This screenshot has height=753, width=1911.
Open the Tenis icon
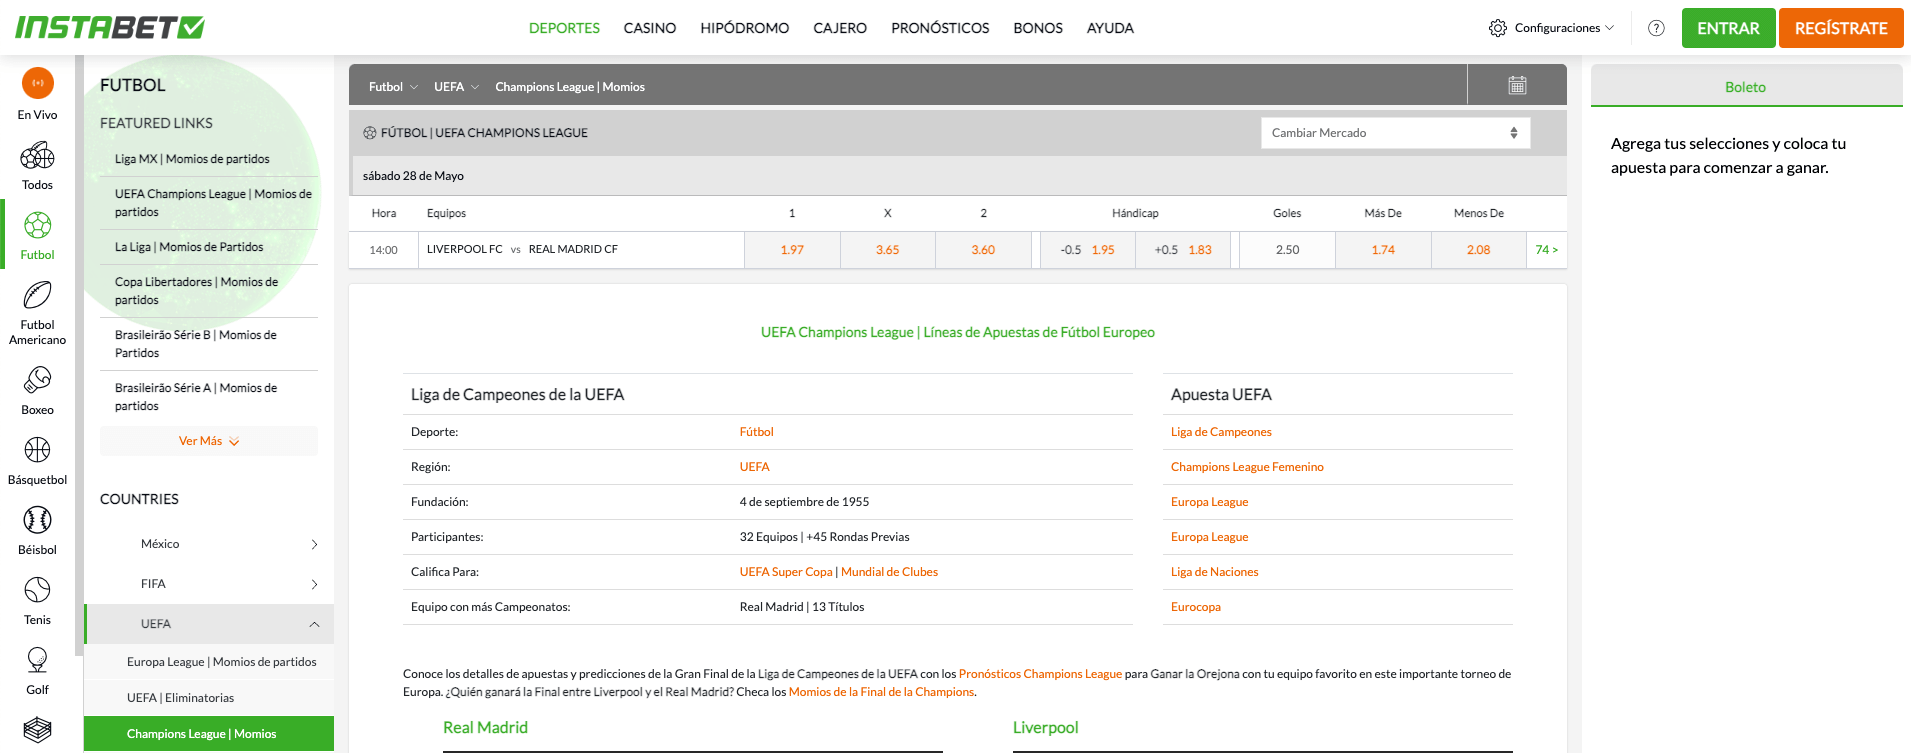38,590
